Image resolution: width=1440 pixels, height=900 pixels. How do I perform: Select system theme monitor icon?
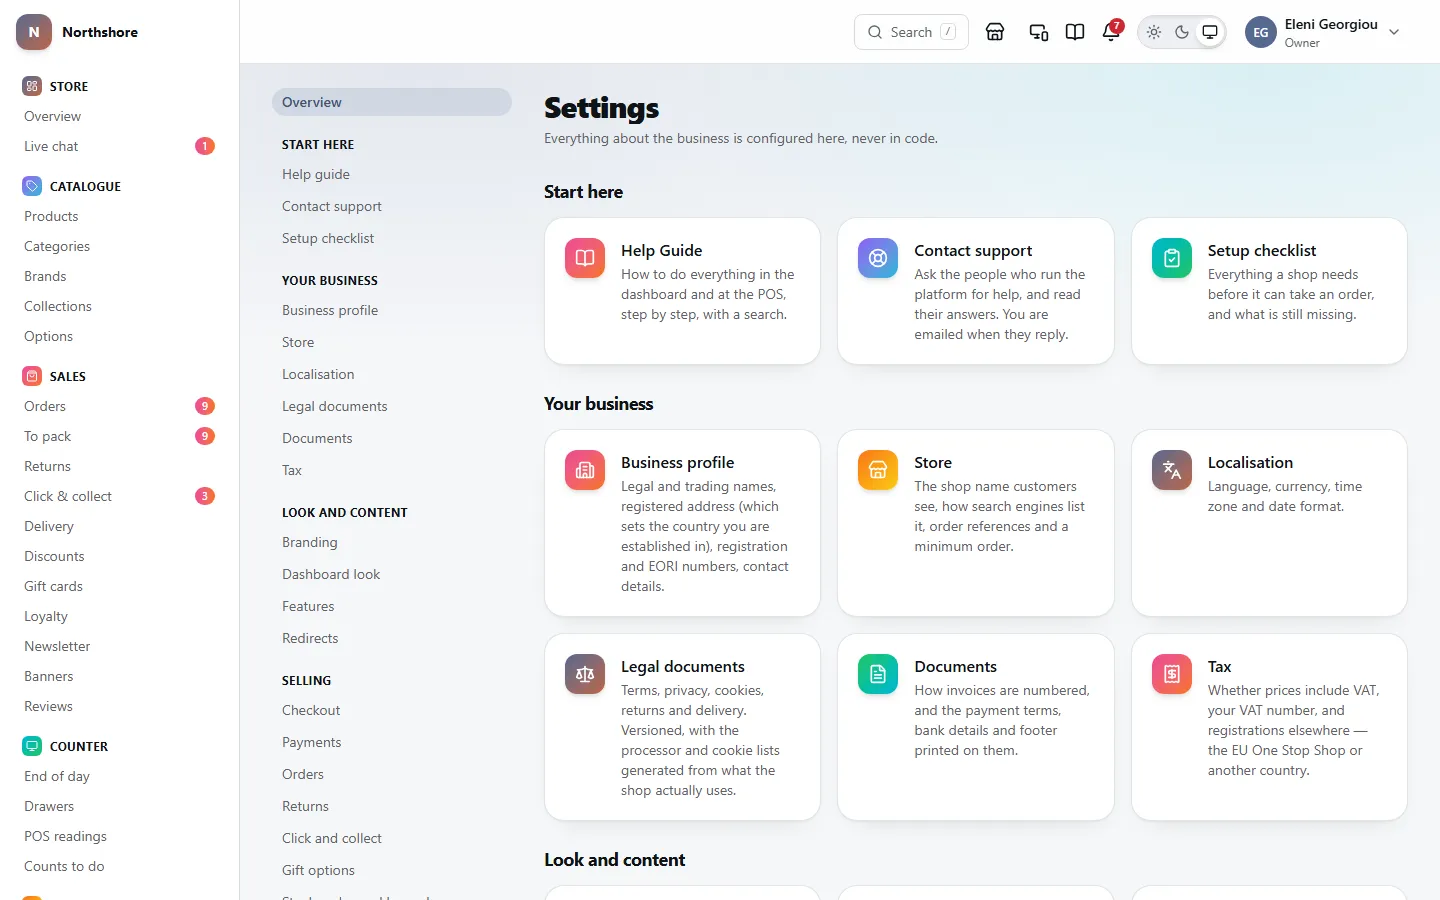(1210, 32)
